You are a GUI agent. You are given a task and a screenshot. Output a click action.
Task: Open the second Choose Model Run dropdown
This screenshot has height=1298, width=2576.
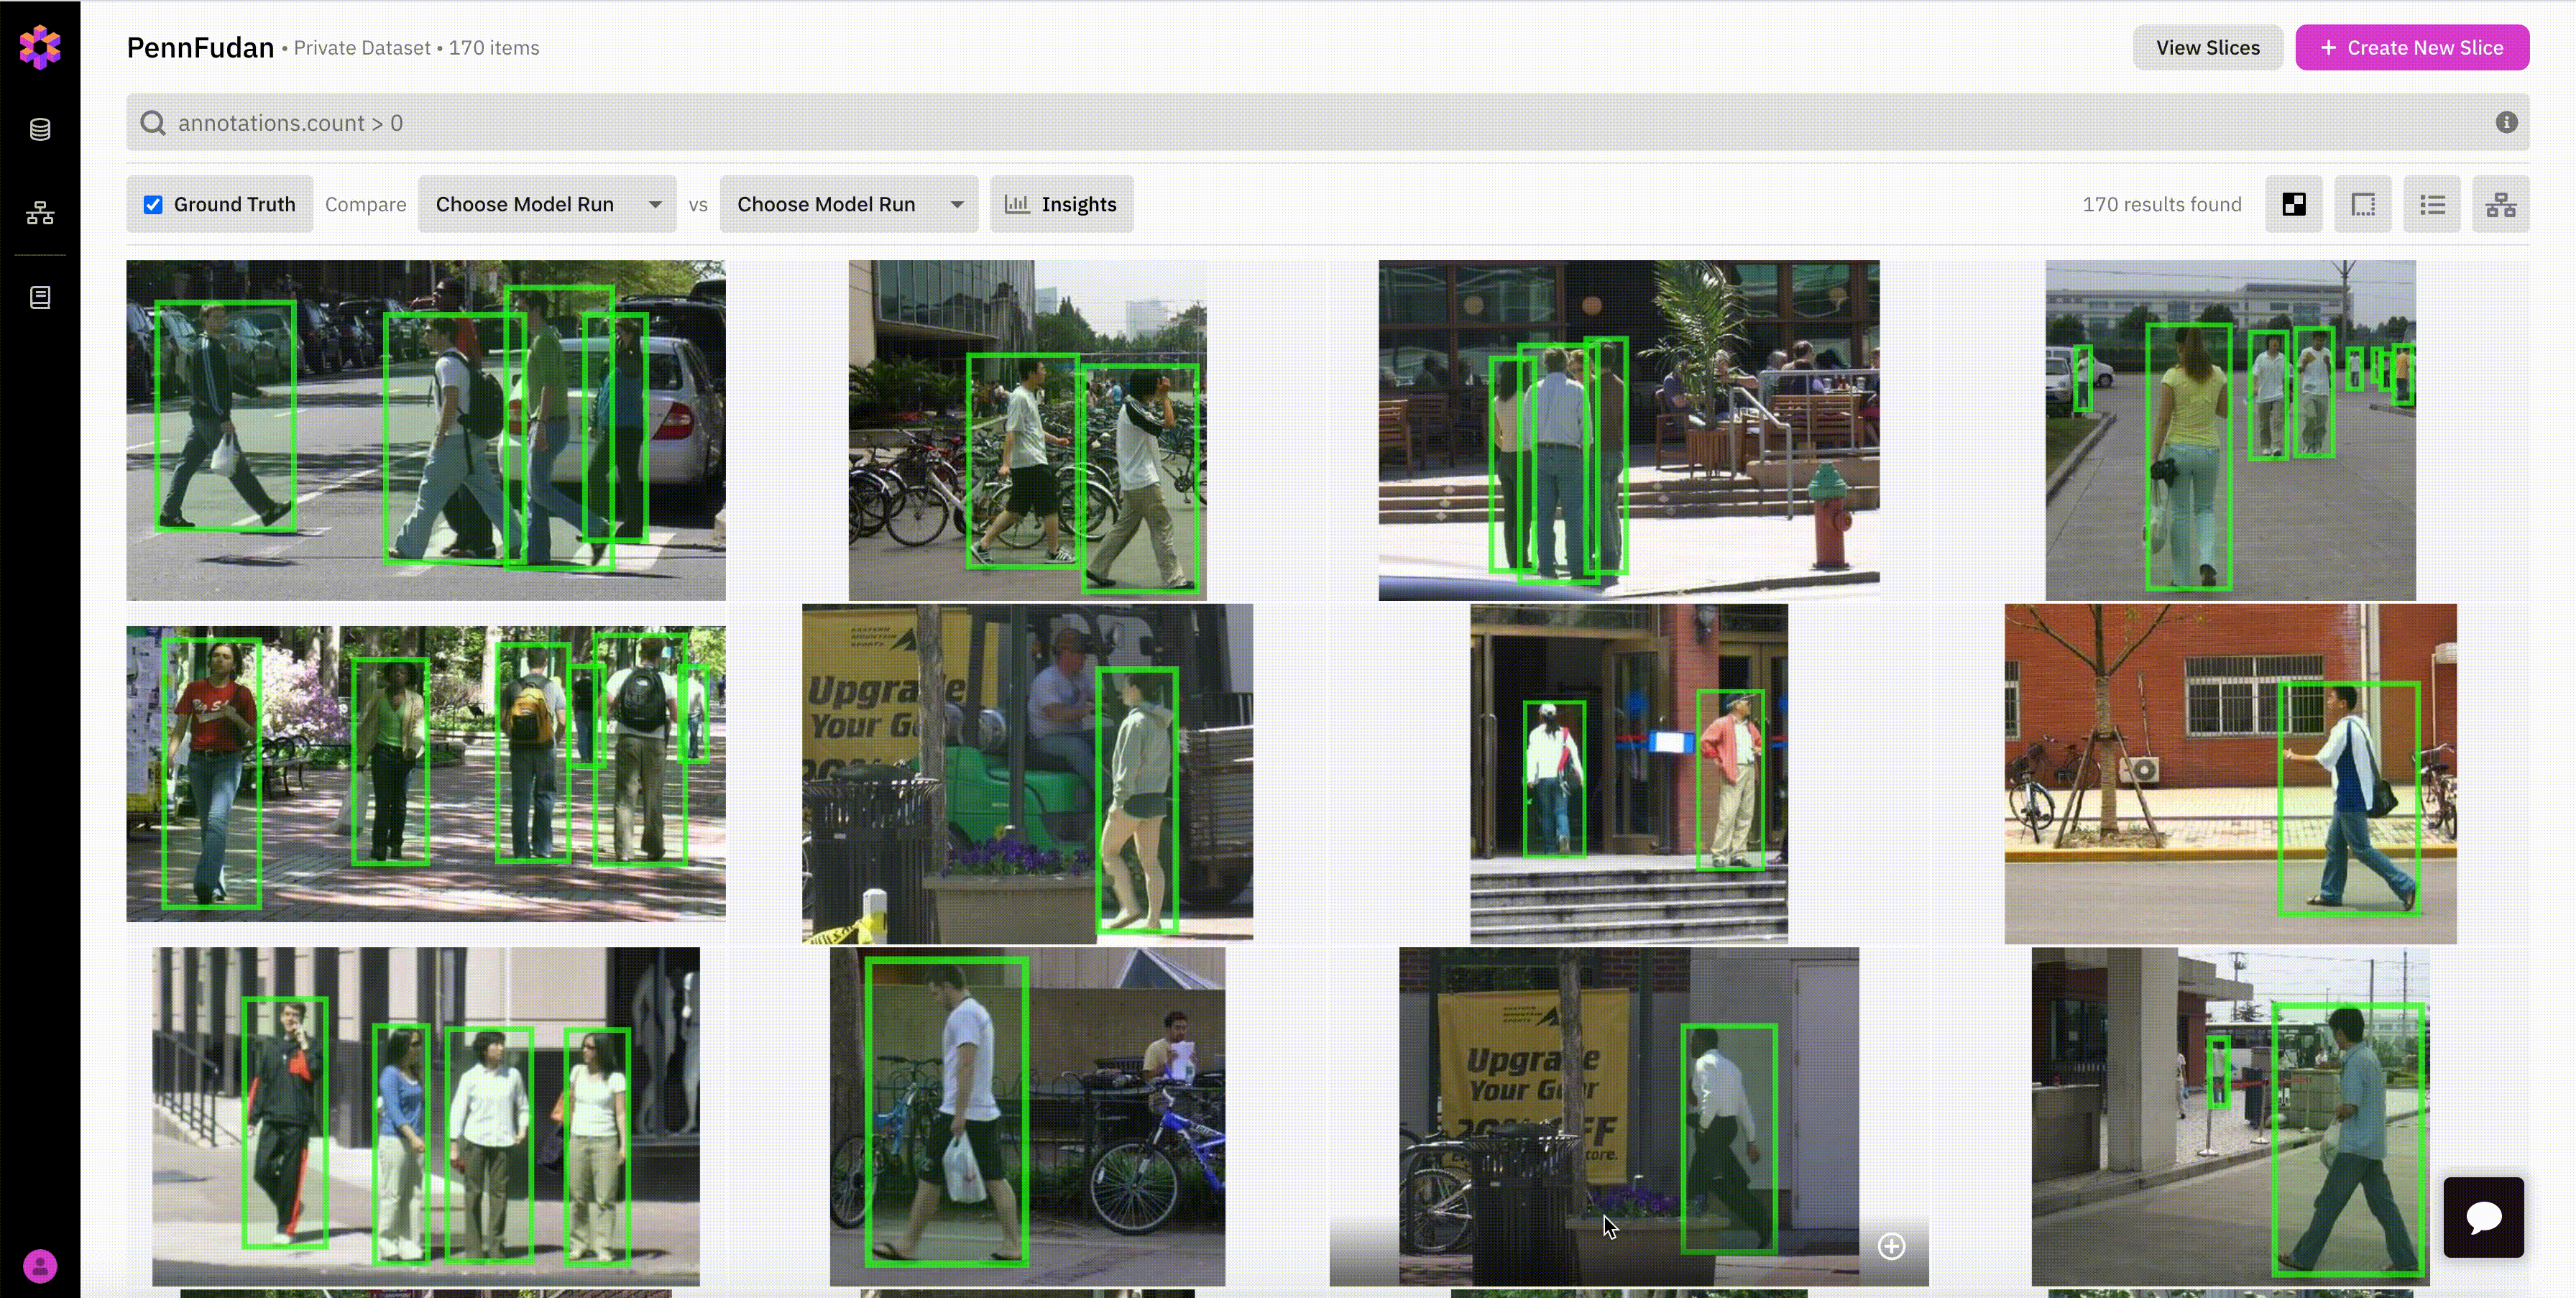click(849, 204)
